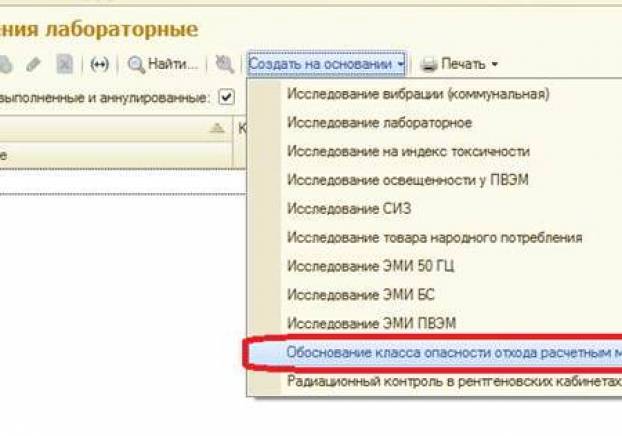Viewport: 622px width, 436px height.
Task: Select Исследование вибрации (коммунальная)
Action: (417, 94)
